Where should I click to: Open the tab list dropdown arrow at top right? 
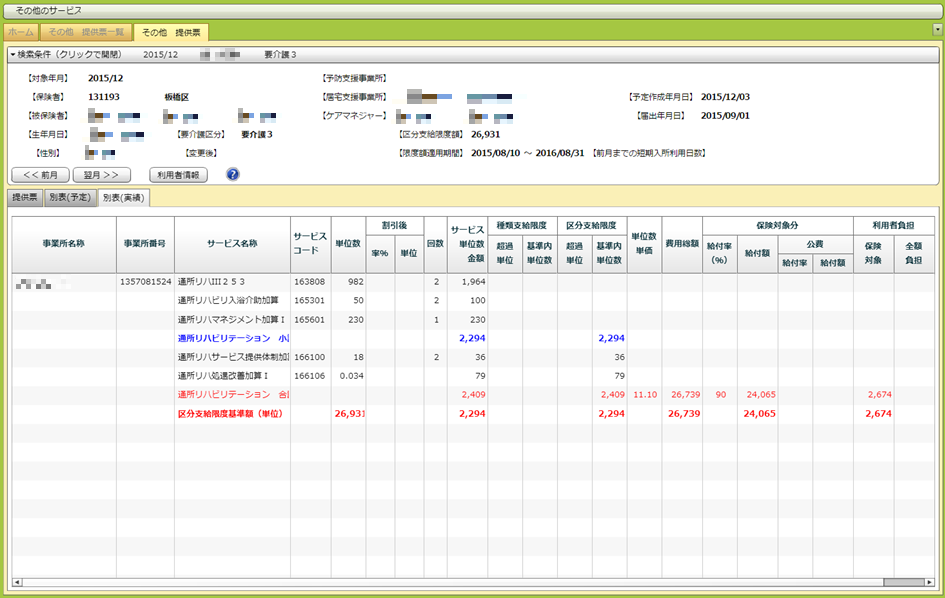click(x=937, y=30)
